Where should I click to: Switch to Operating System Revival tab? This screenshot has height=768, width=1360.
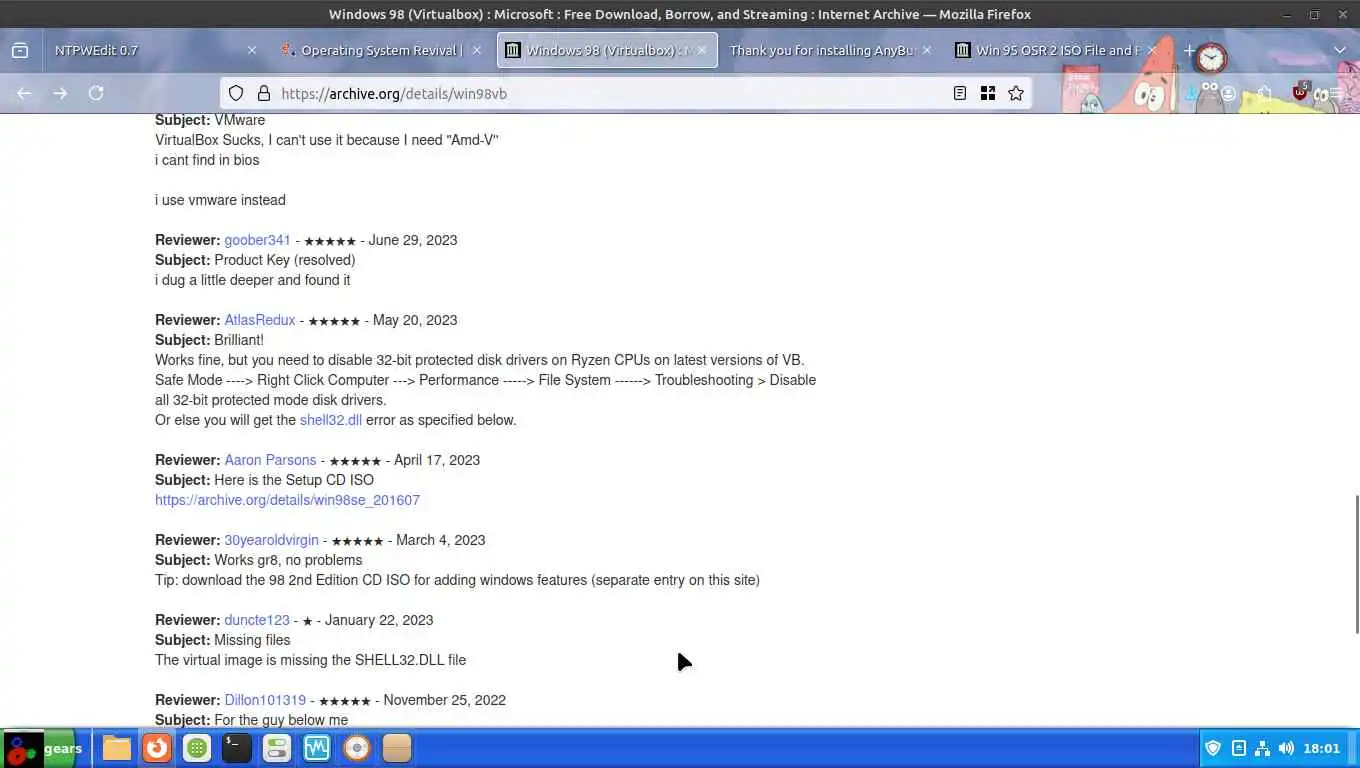coord(380,50)
